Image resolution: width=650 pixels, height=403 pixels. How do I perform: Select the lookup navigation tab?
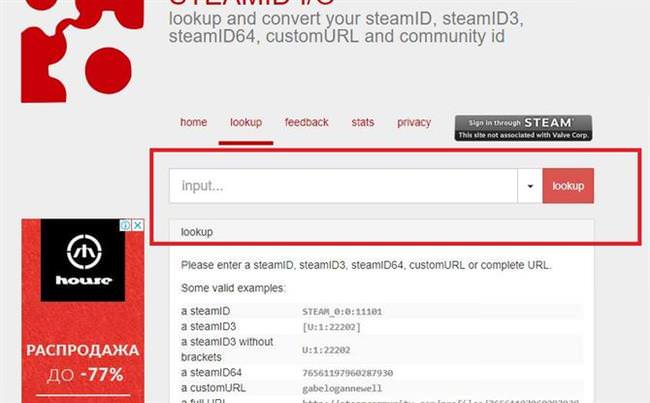click(x=246, y=122)
